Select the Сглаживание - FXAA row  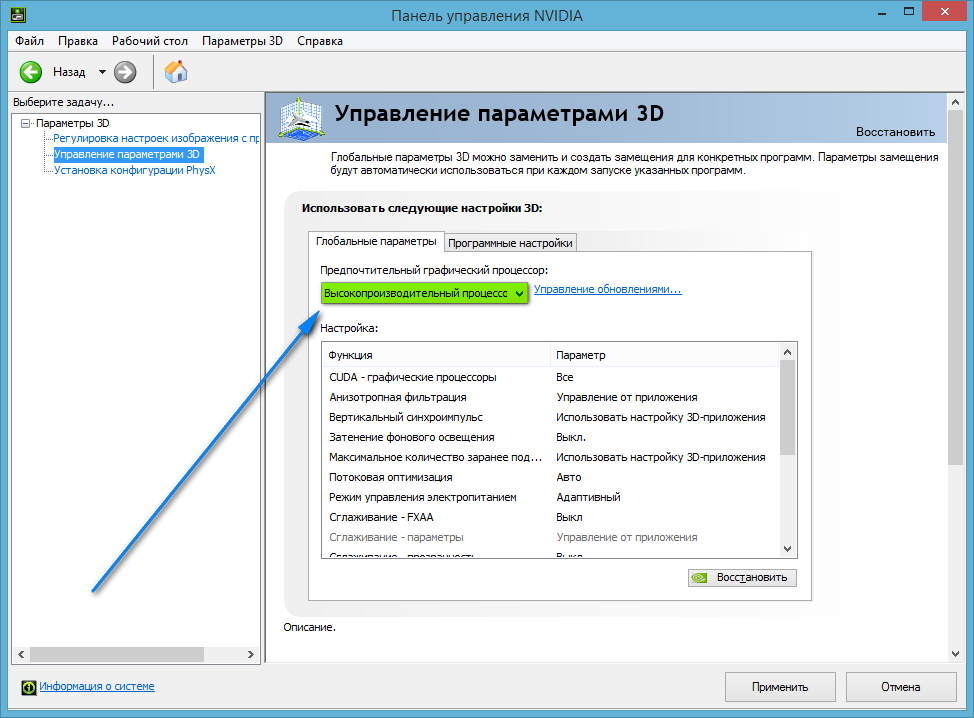(550, 517)
